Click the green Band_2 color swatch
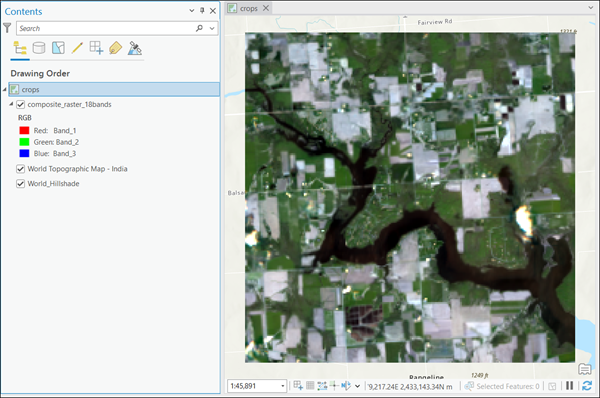The height and width of the screenshot is (398, 600). 24,142
